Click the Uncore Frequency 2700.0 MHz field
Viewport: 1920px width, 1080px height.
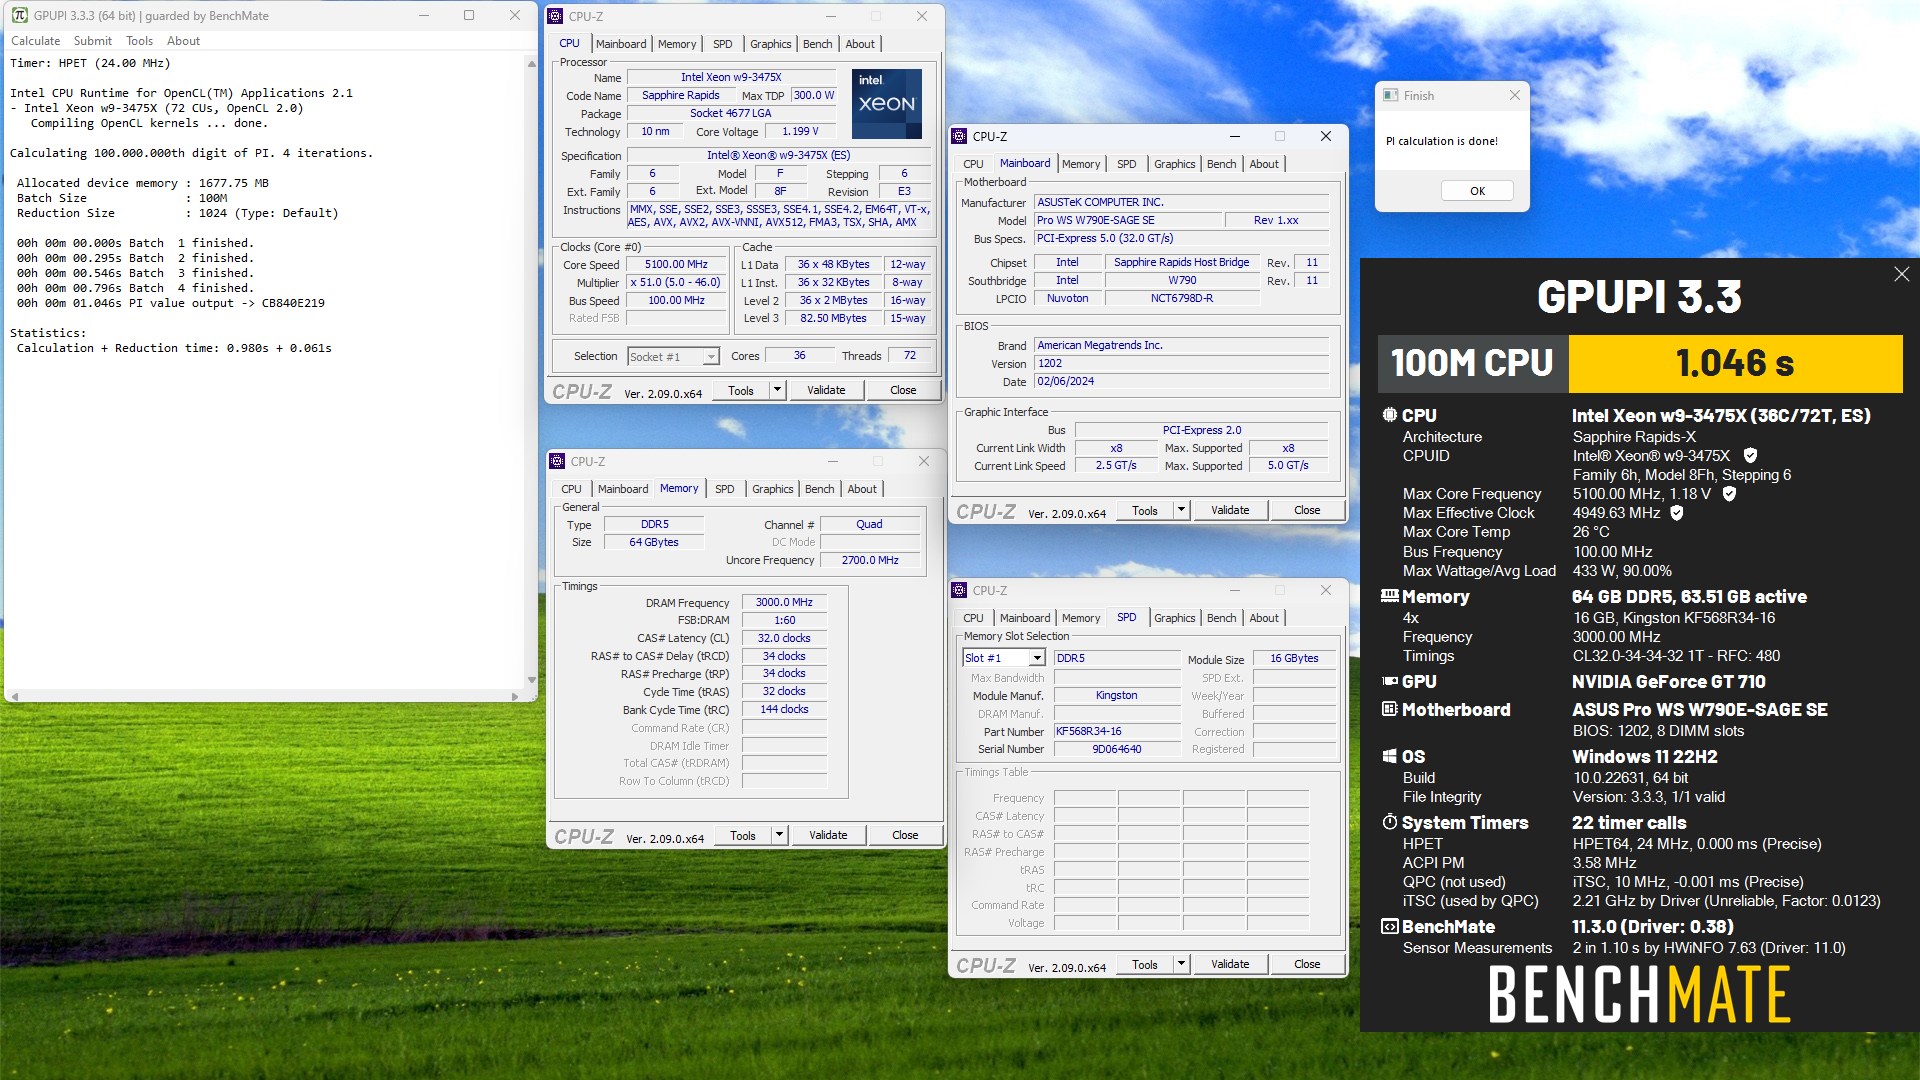(870, 560)
